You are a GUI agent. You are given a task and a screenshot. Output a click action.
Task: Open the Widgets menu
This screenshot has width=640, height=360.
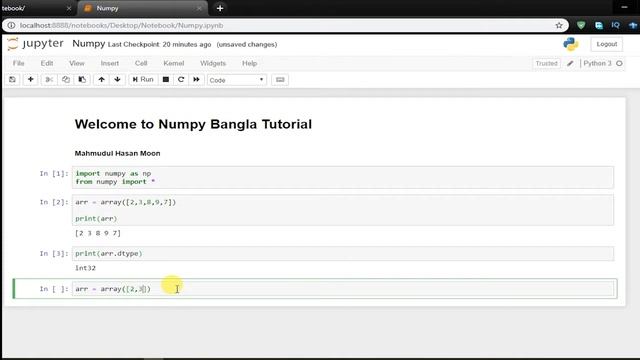tap(213, 63)
